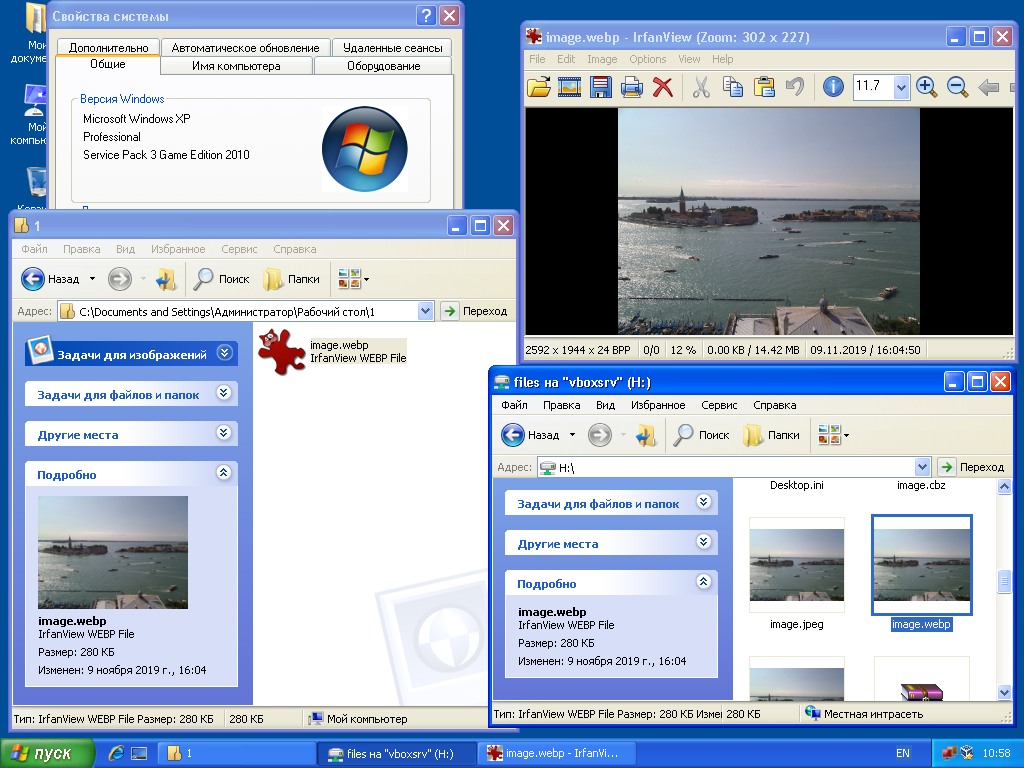Open the Image menu in IrfanView
1024x768 pixels.
click(602, 59)
